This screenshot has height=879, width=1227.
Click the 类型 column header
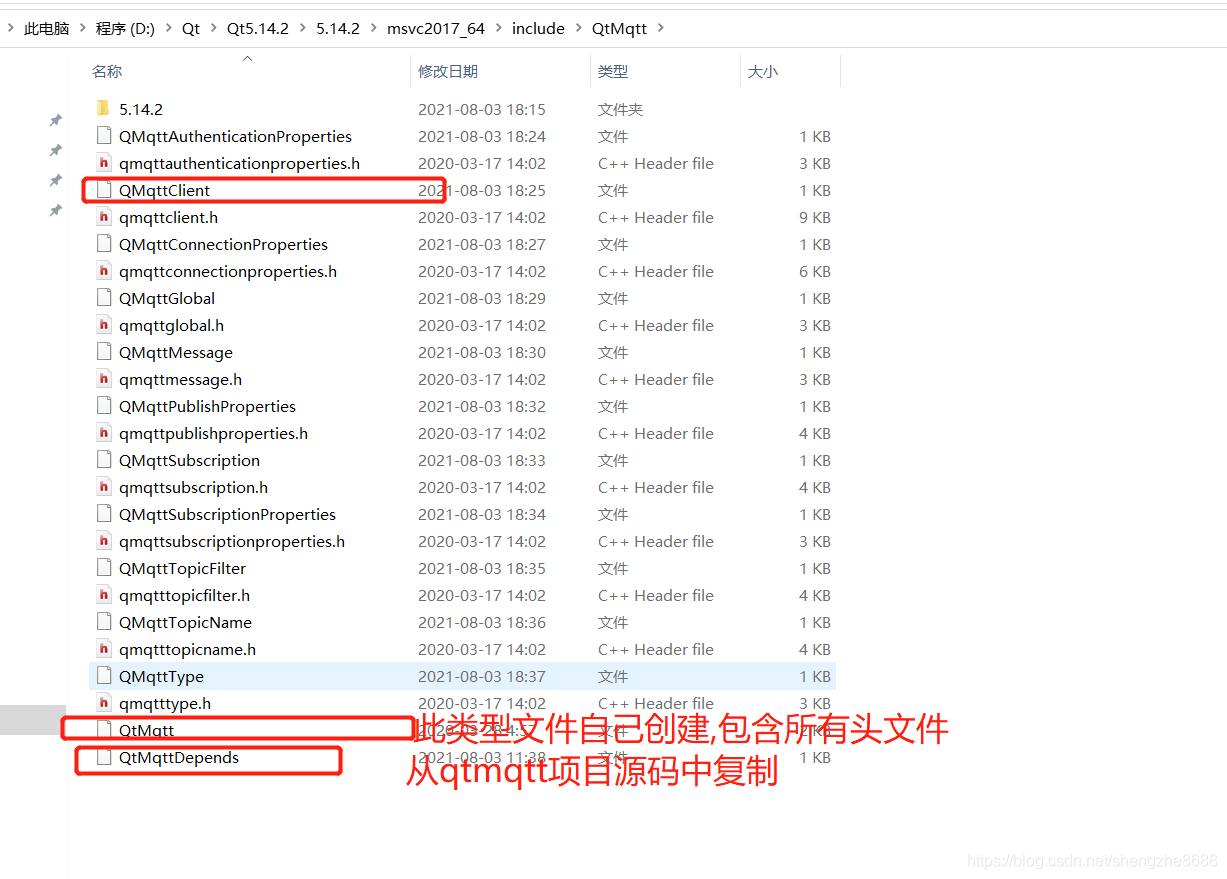(612, 71)
